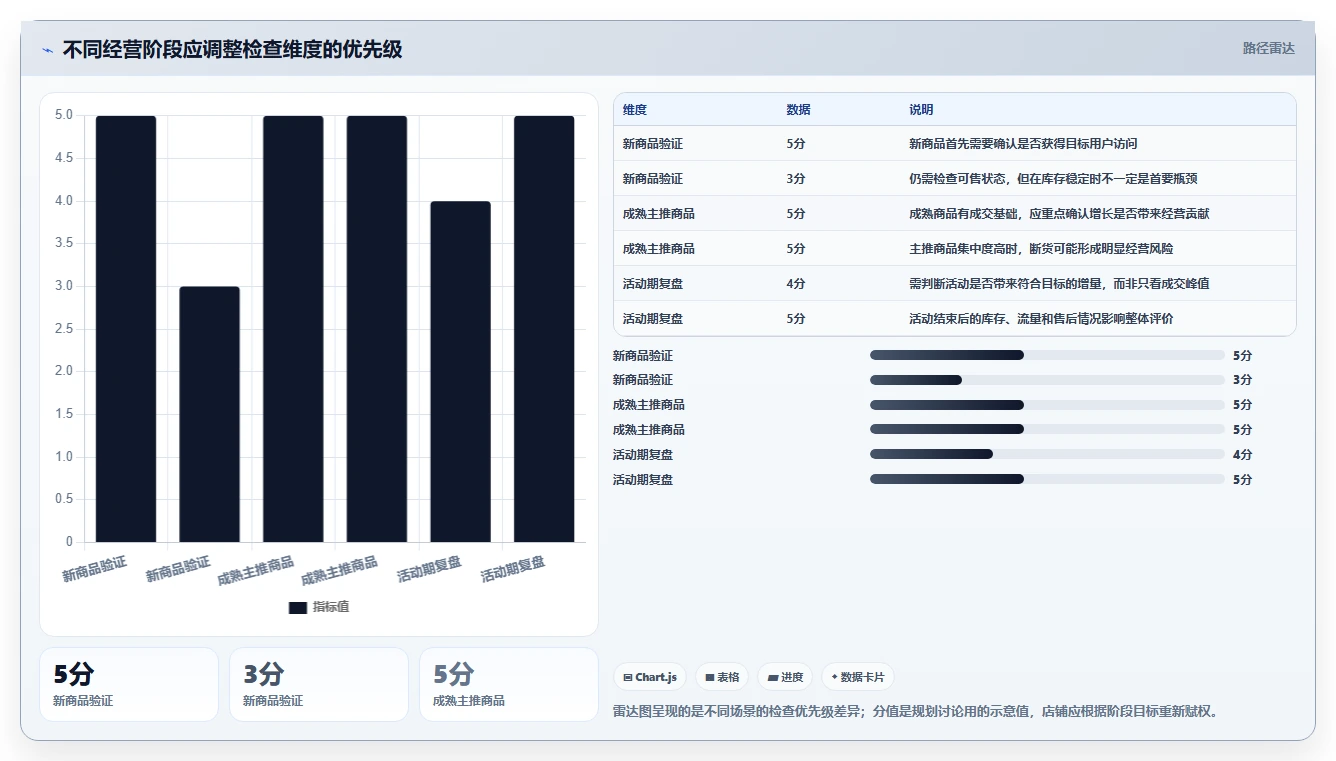Click the 新商品验证 chart bar reaching 5.0
Viewport: 1336px width, 761px height.
(x=126, y=329)
